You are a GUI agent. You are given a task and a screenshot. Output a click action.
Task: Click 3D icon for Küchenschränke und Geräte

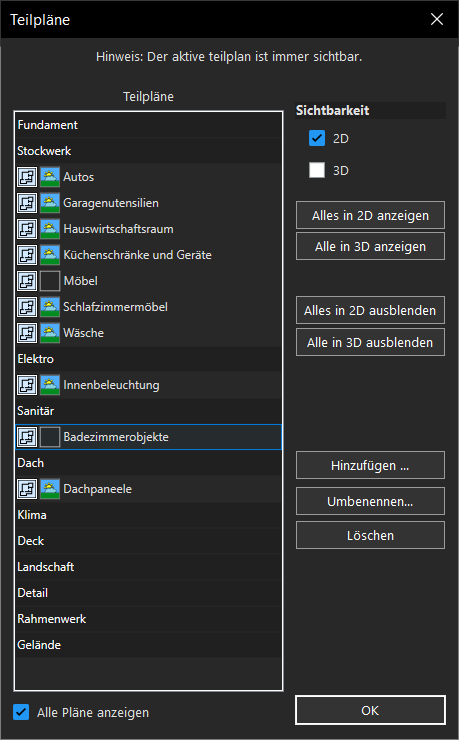(50, 255)
